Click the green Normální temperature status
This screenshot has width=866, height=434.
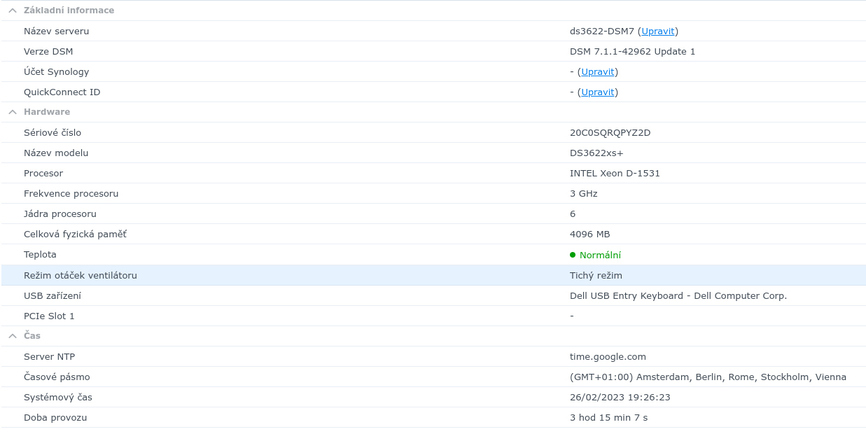pyautogui.click(x=595, y=255)
